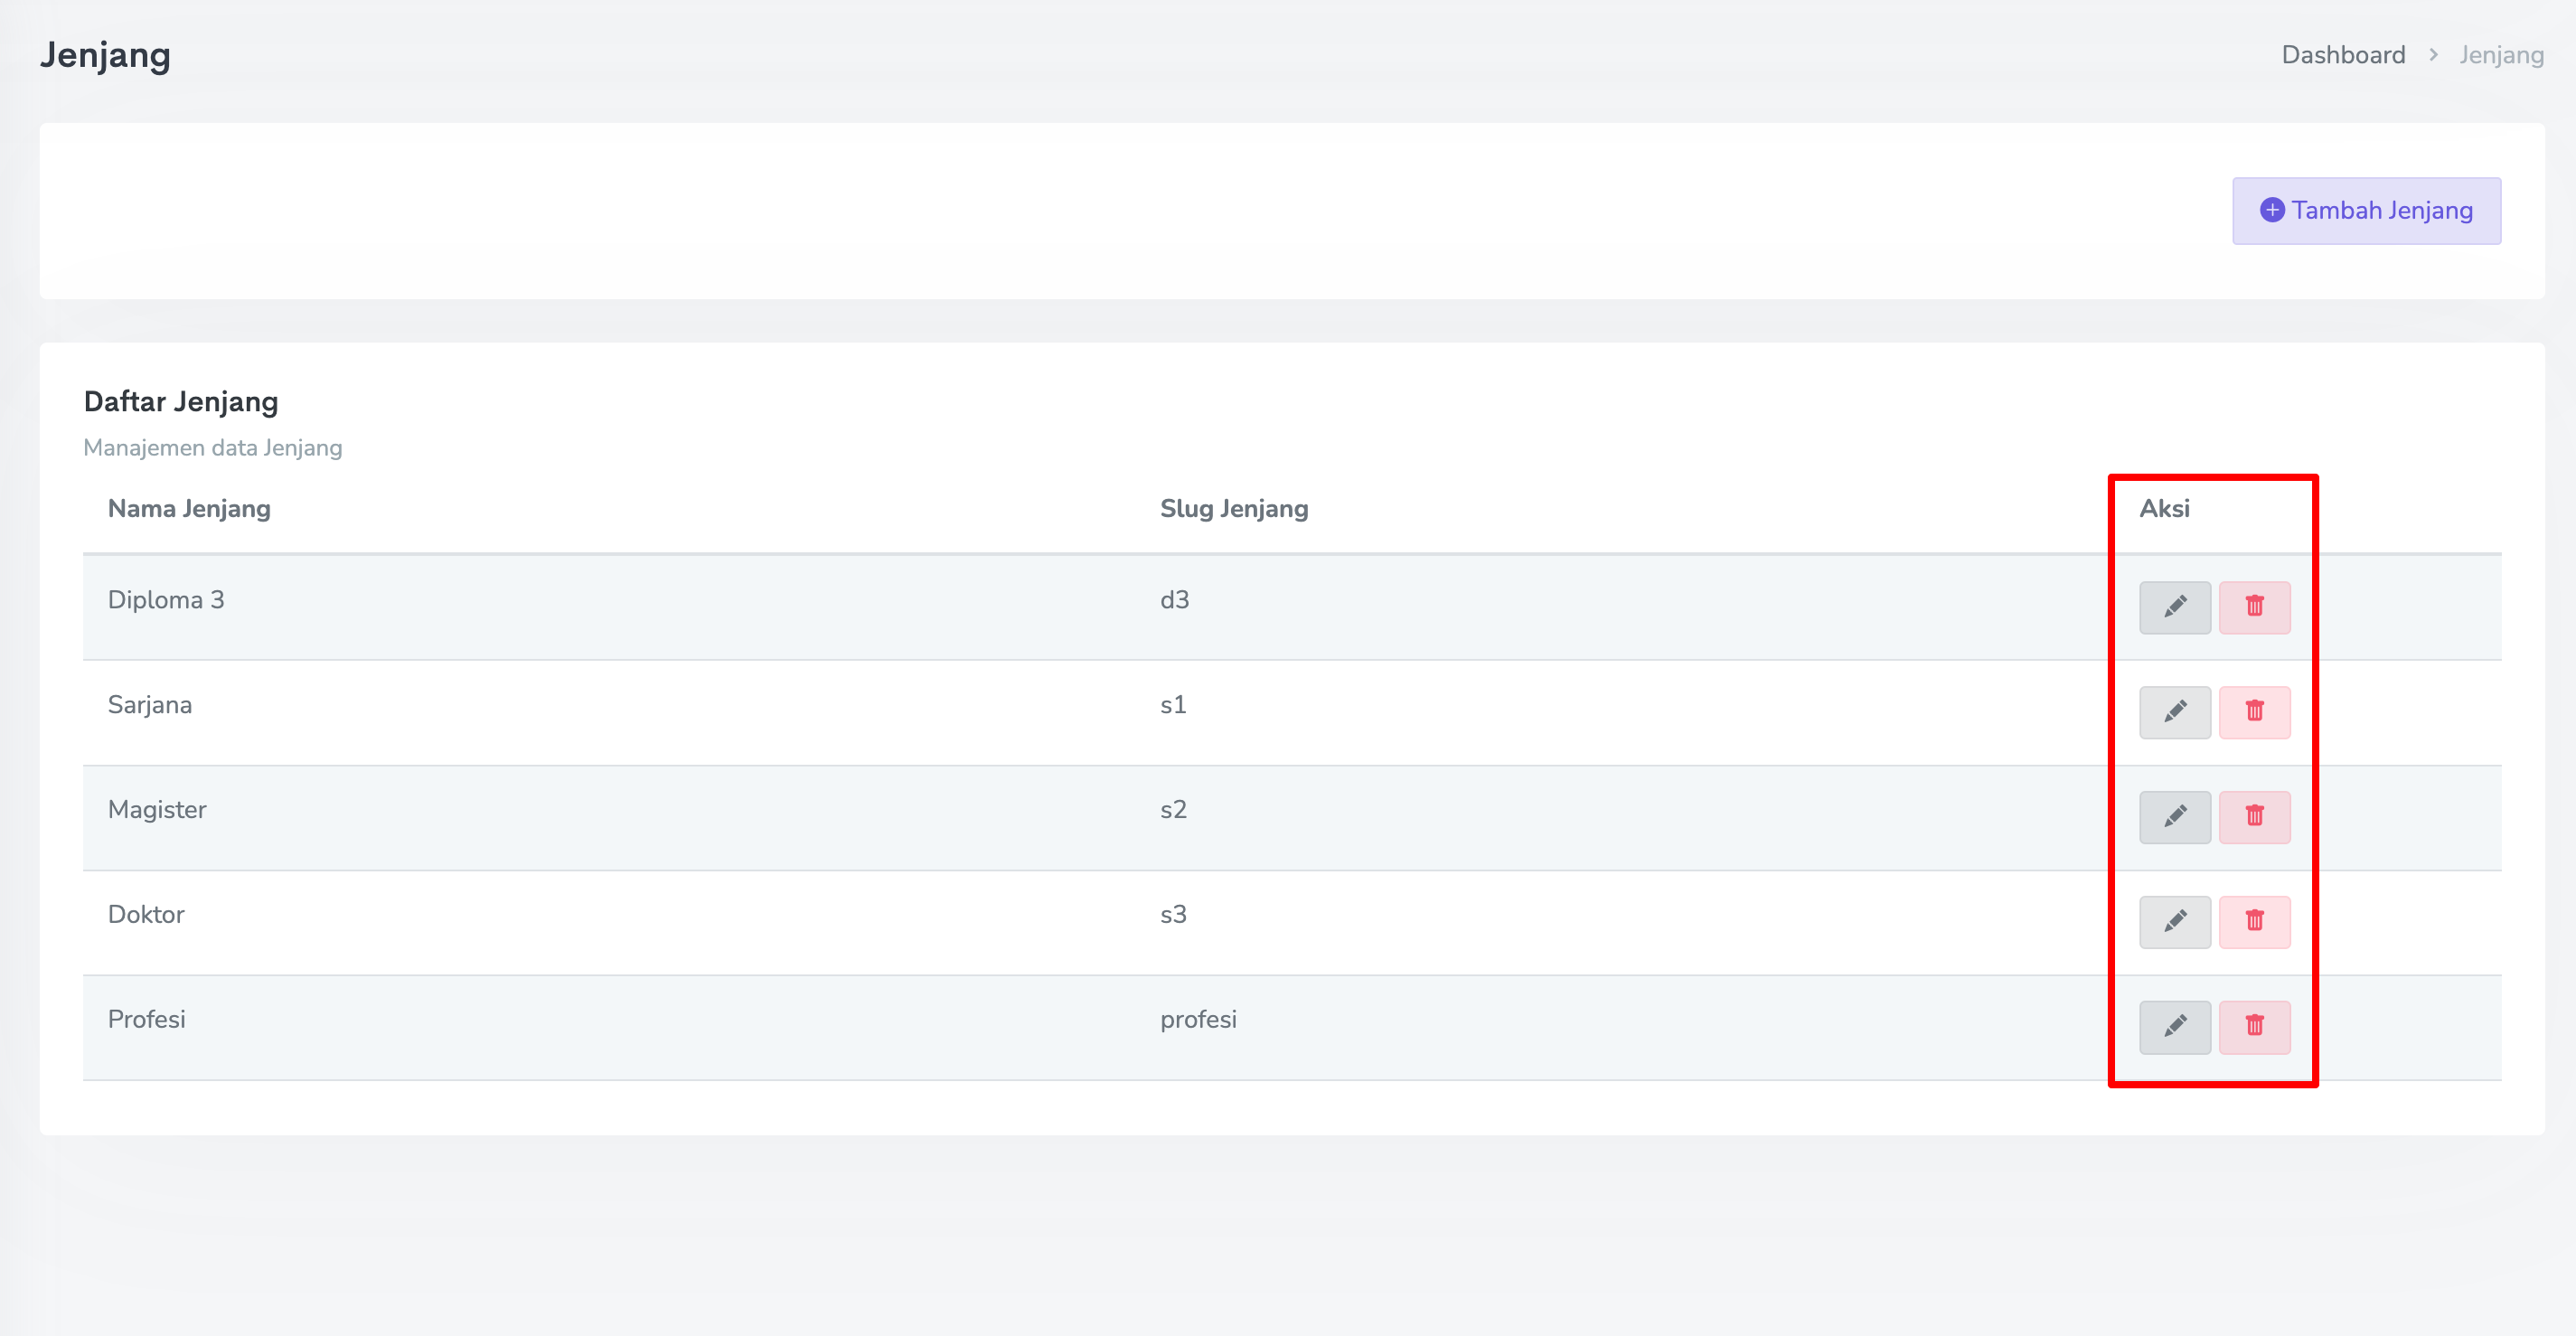Click the Nama Jenjang column header
Viewport: 2576px width, 1336px height.
pos(189,508)
